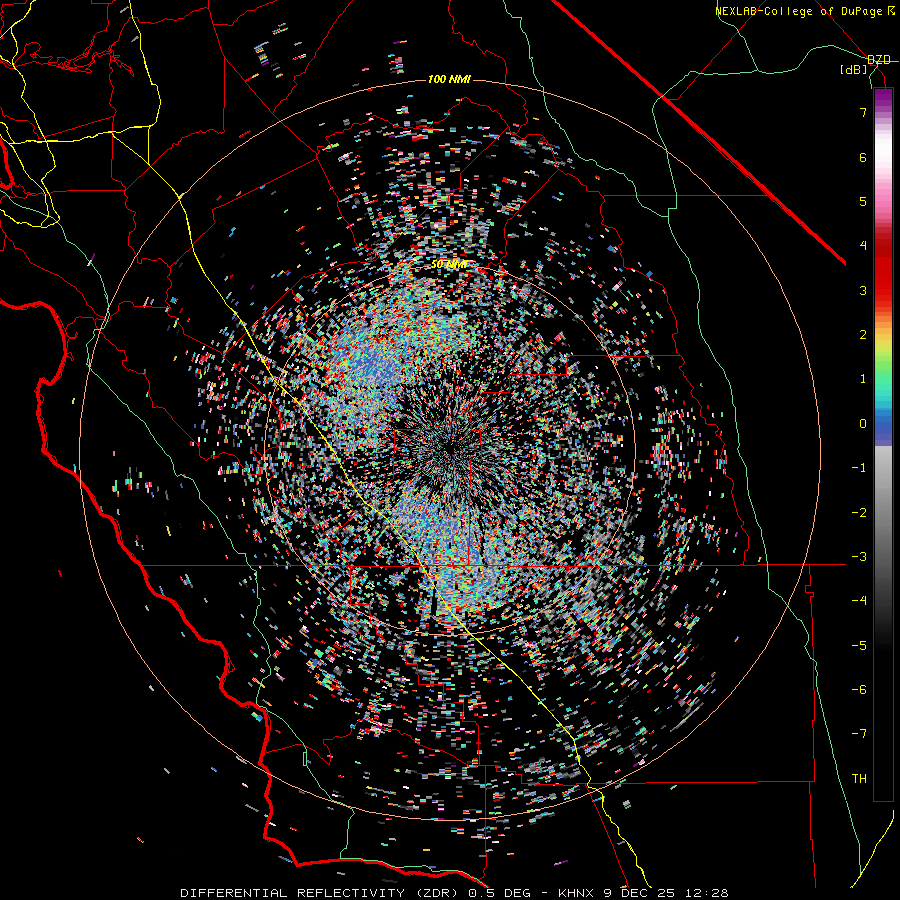The width and height of the screenshot is (900, 900).
Task: Click the scale value 3
Action: [x=863, y=290]
